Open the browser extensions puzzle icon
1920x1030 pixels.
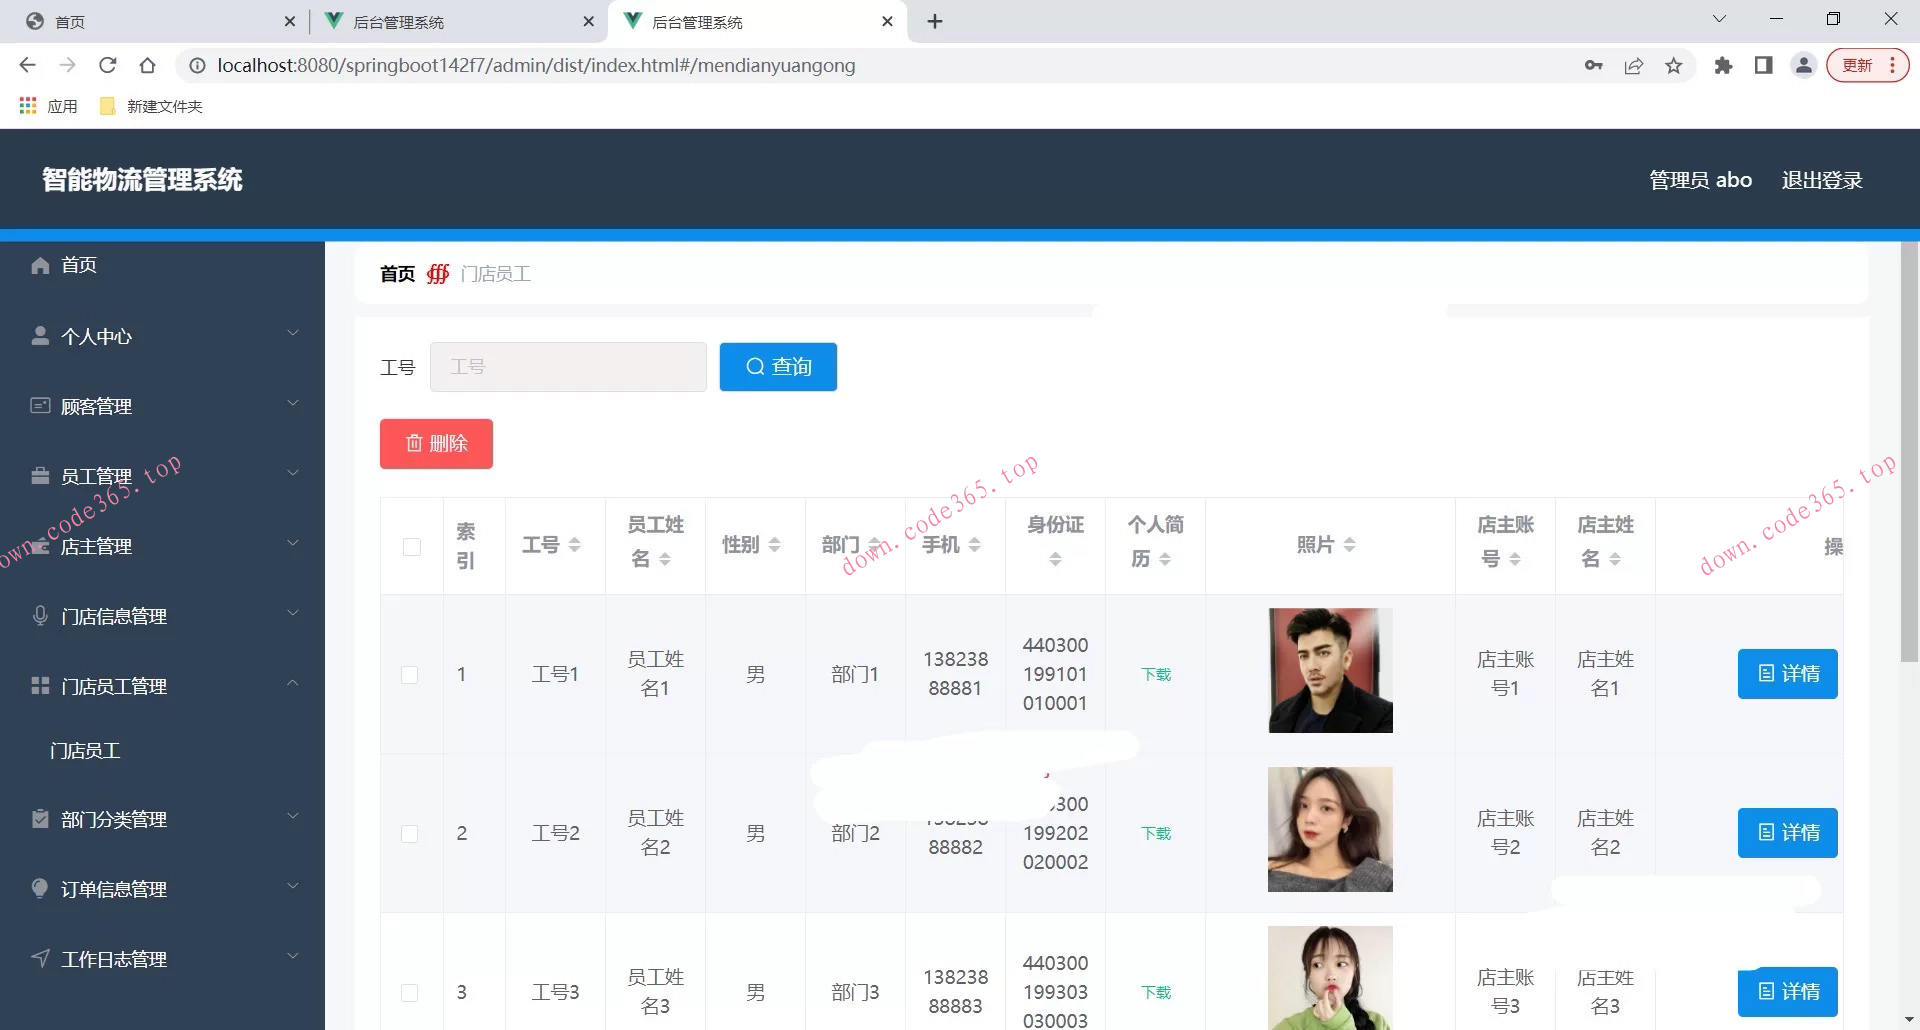pos(1723,66)
